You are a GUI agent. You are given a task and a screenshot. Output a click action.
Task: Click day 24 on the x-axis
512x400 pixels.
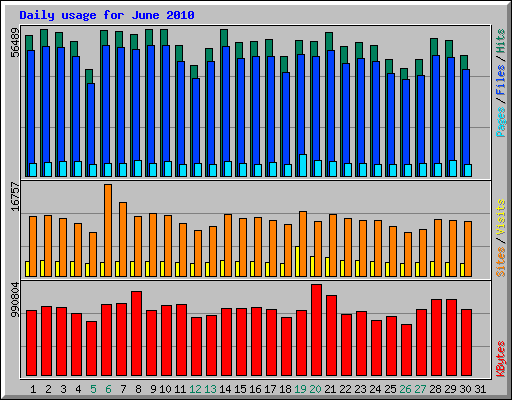point(375,389)
